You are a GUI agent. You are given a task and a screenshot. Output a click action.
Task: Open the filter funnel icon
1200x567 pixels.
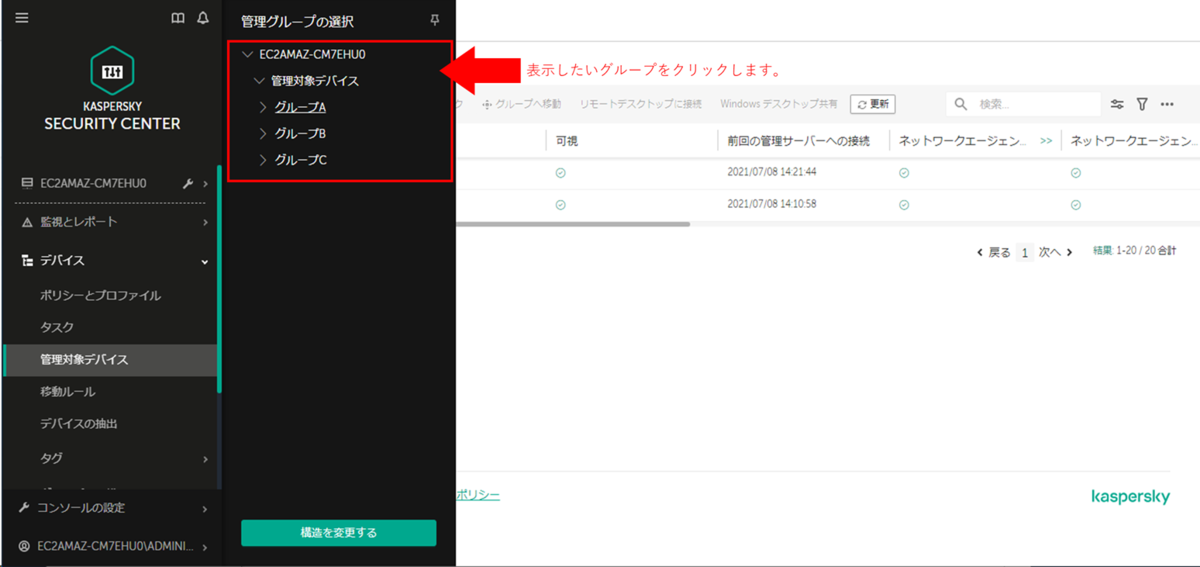click(1142, 104)
